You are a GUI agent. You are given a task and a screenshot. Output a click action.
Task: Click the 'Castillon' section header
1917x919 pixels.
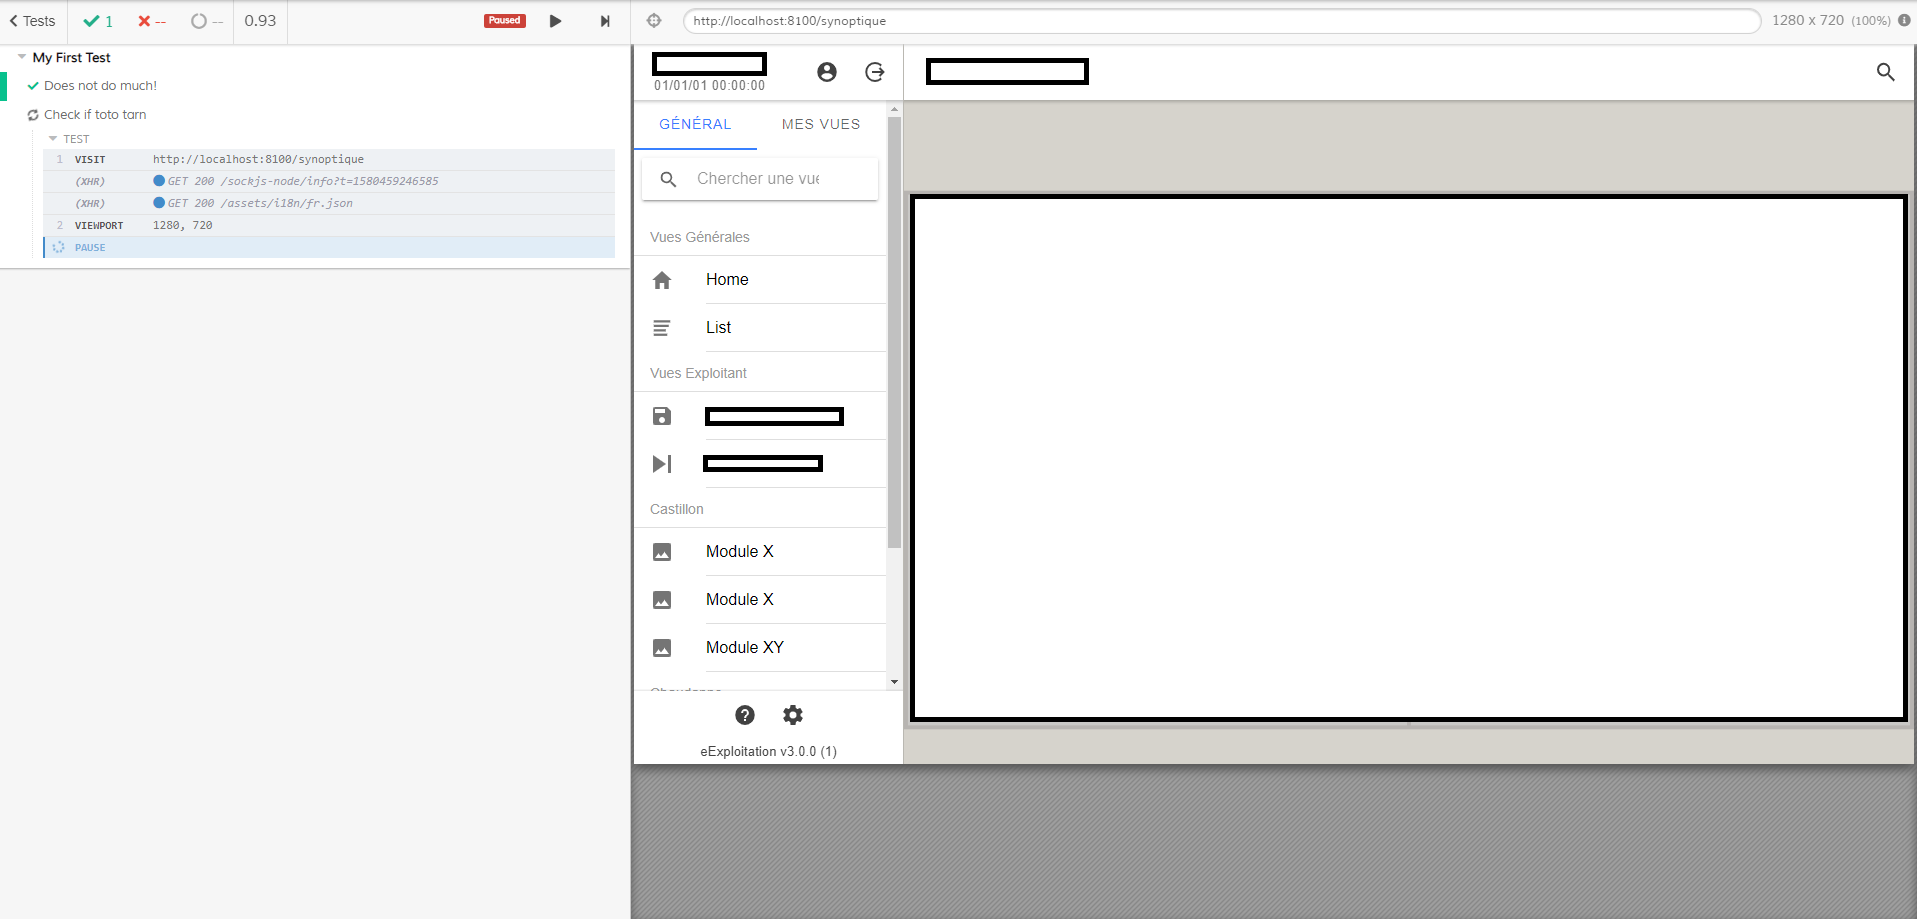tap(677, 509)
